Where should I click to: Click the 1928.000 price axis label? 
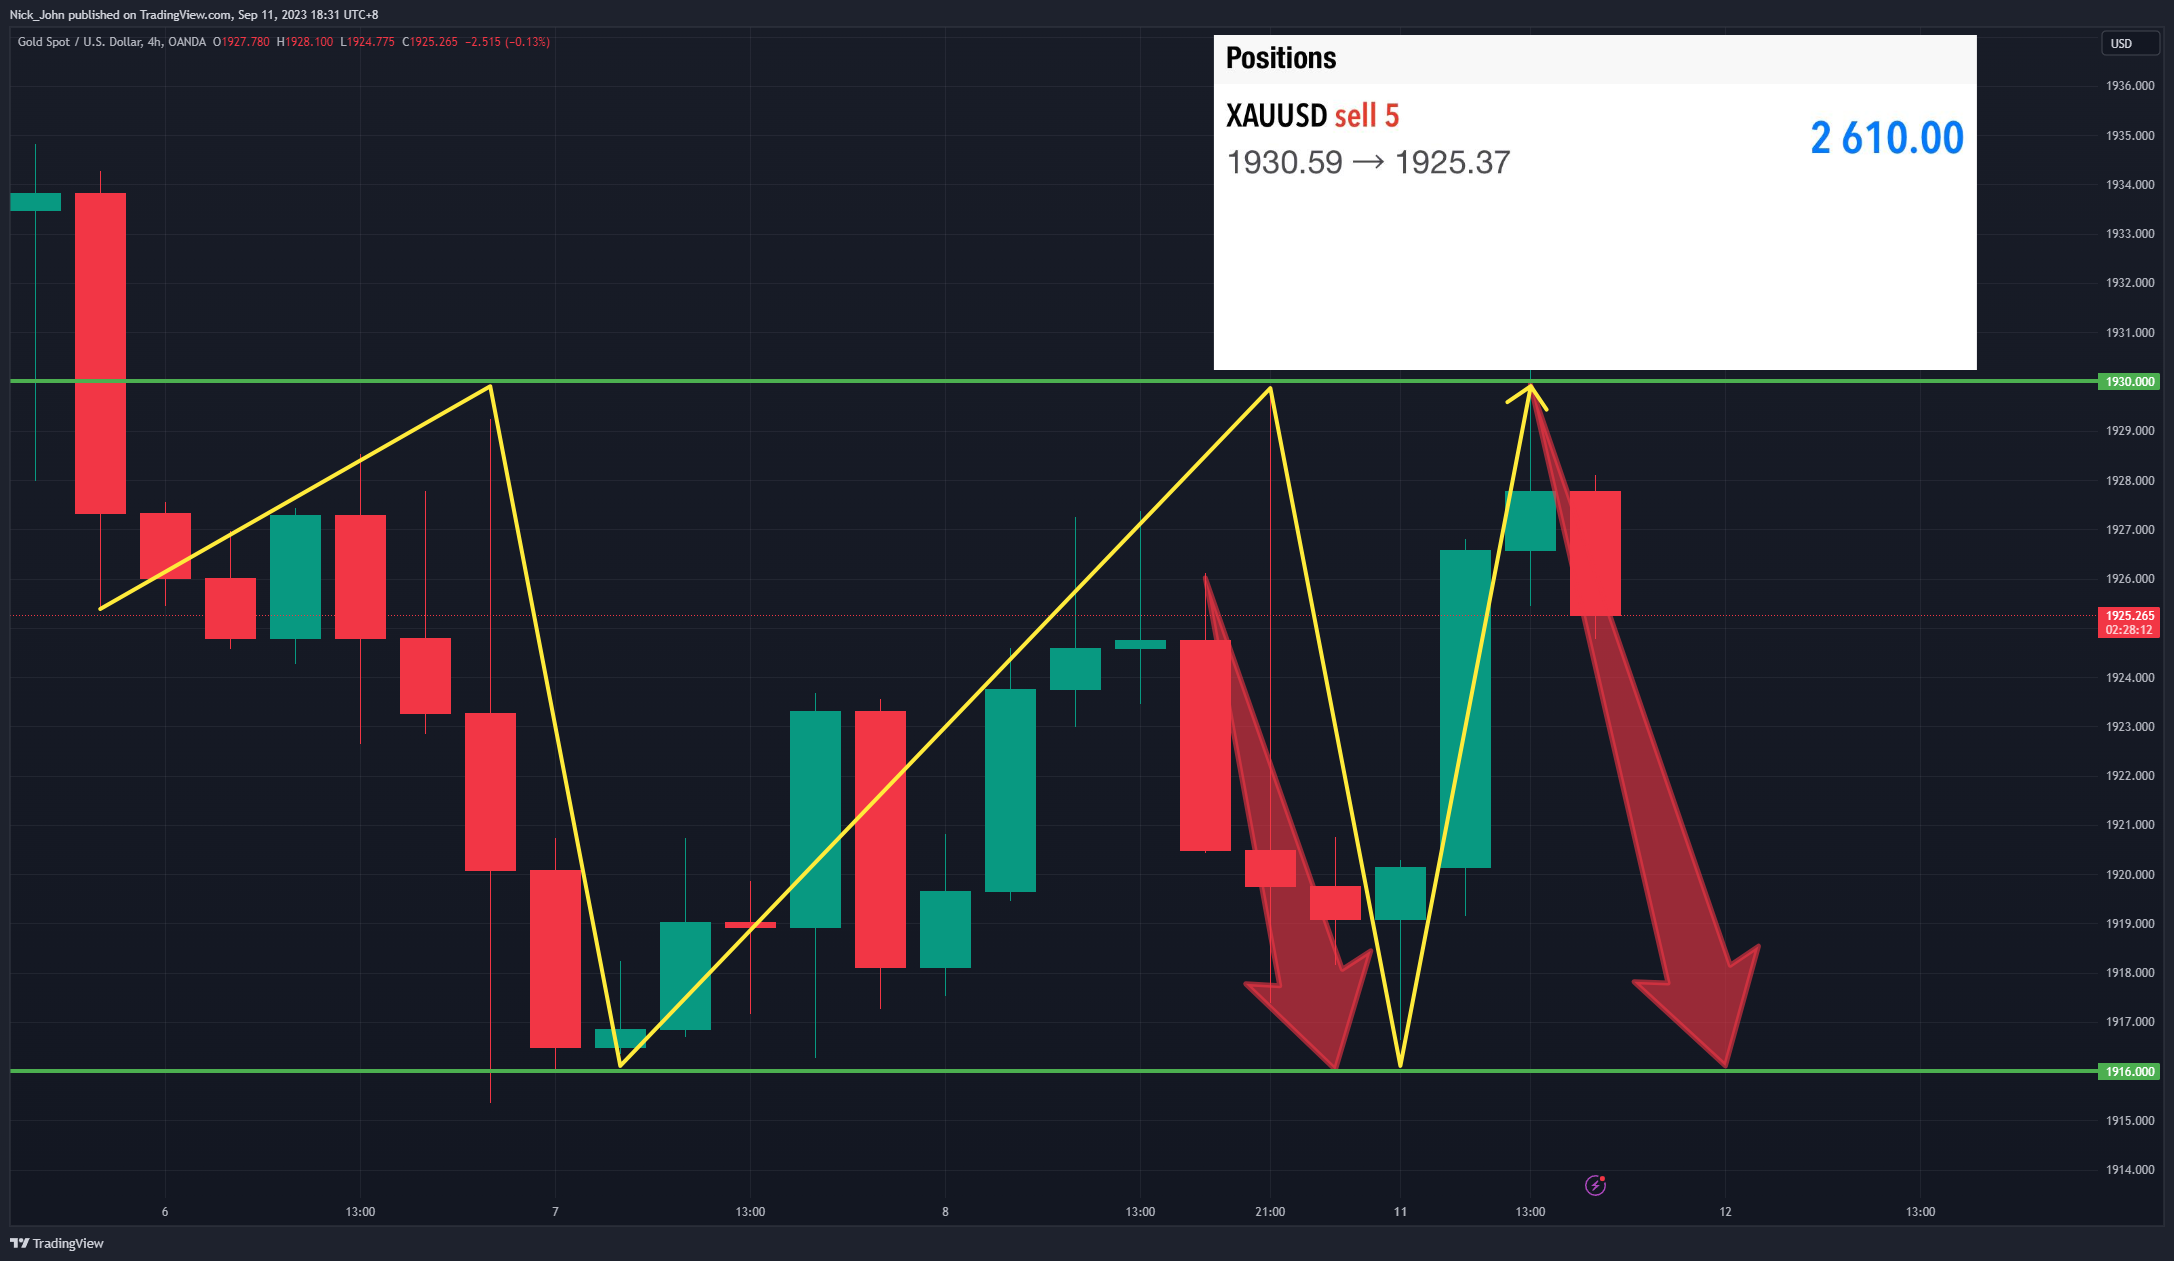tap(2130, 480)
